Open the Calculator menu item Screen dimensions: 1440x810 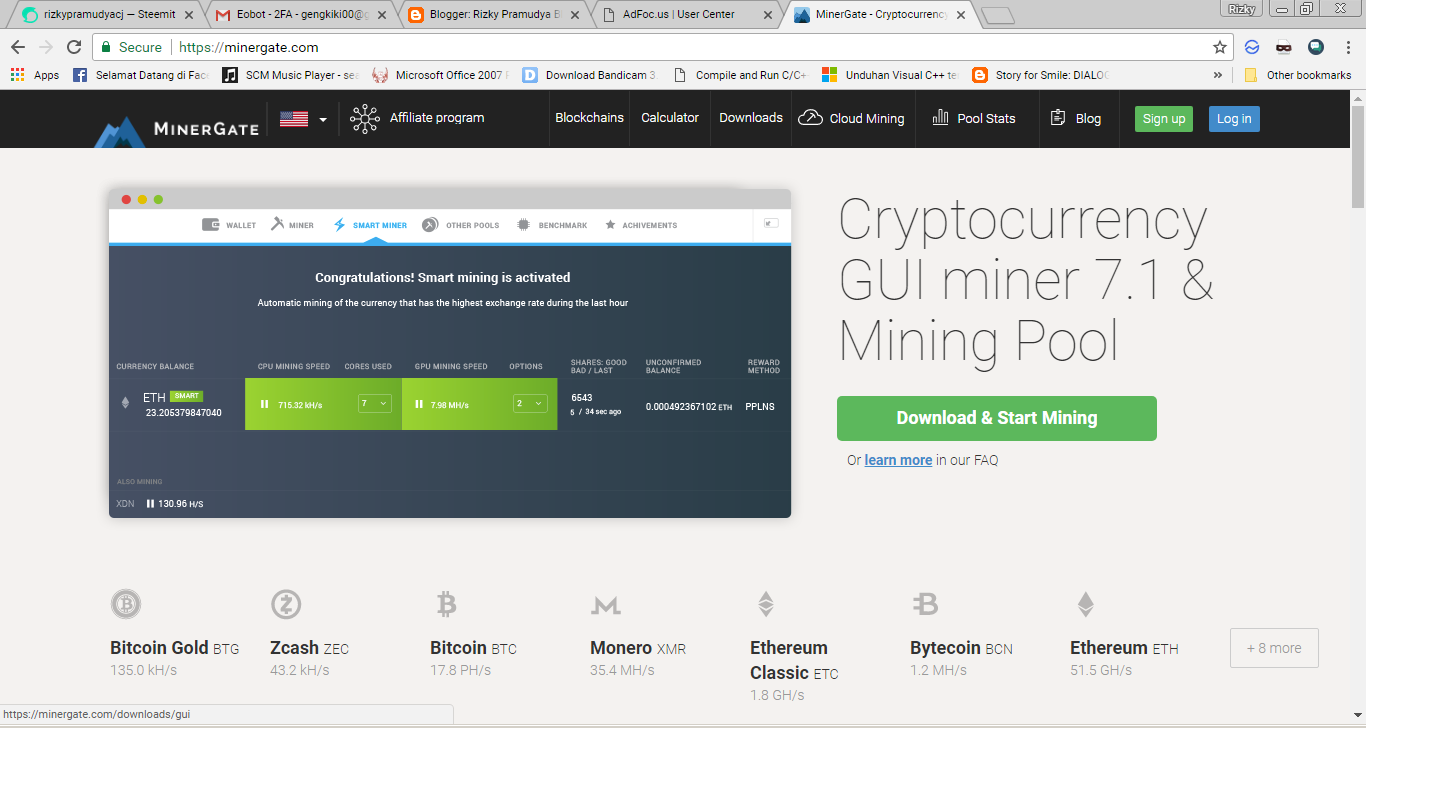(670, 118)
